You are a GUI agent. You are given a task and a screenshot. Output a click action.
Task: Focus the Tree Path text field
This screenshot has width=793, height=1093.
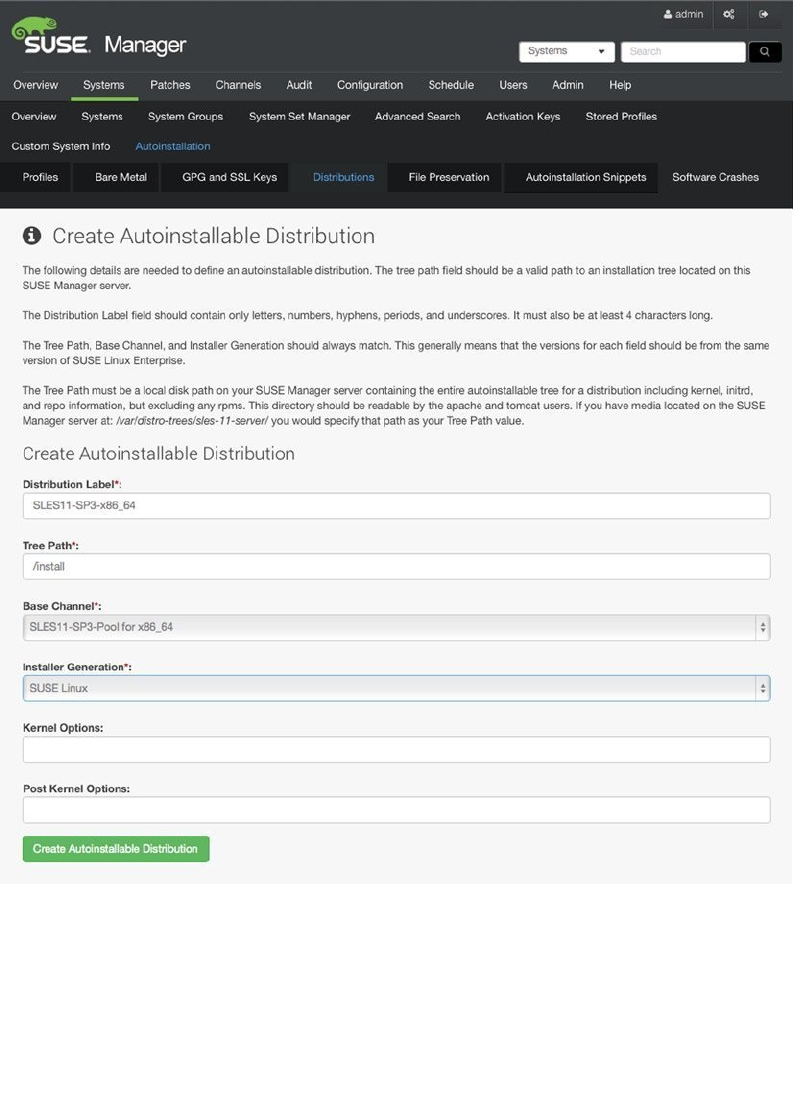point(396,566)
